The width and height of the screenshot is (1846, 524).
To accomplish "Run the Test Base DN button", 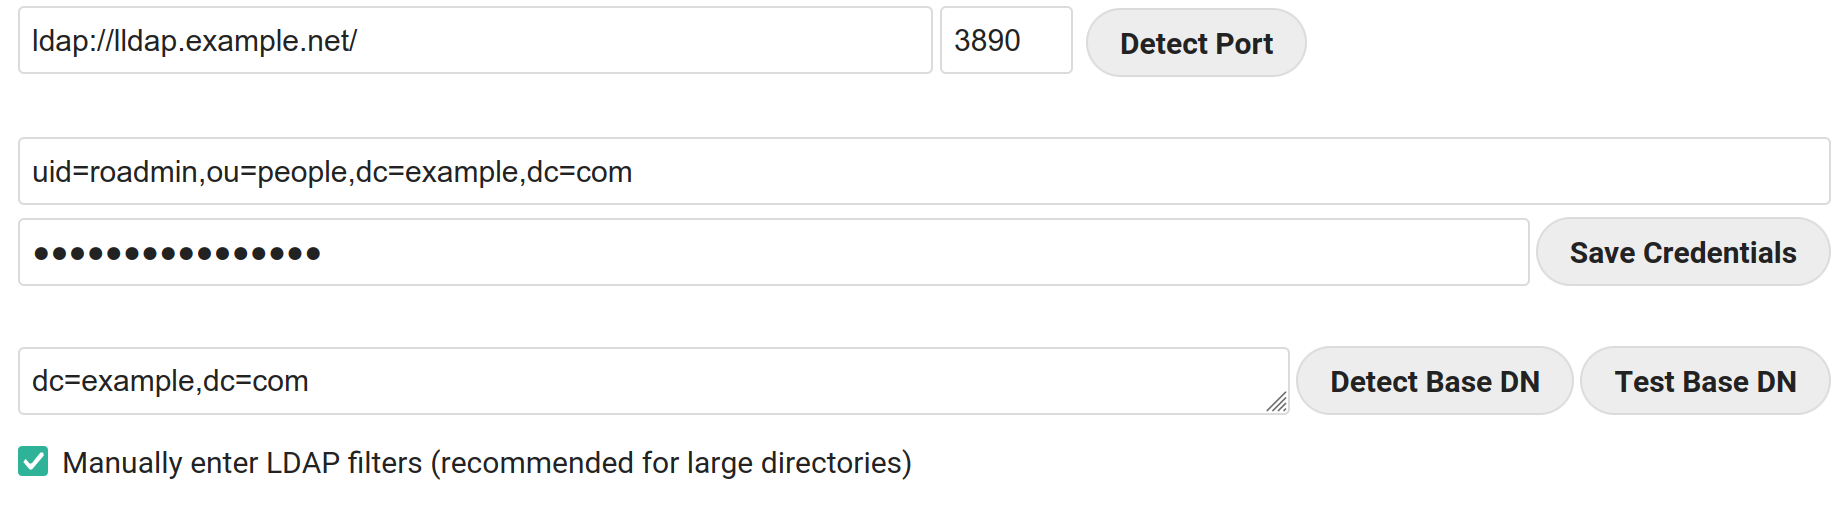I will pos(1705,381).
